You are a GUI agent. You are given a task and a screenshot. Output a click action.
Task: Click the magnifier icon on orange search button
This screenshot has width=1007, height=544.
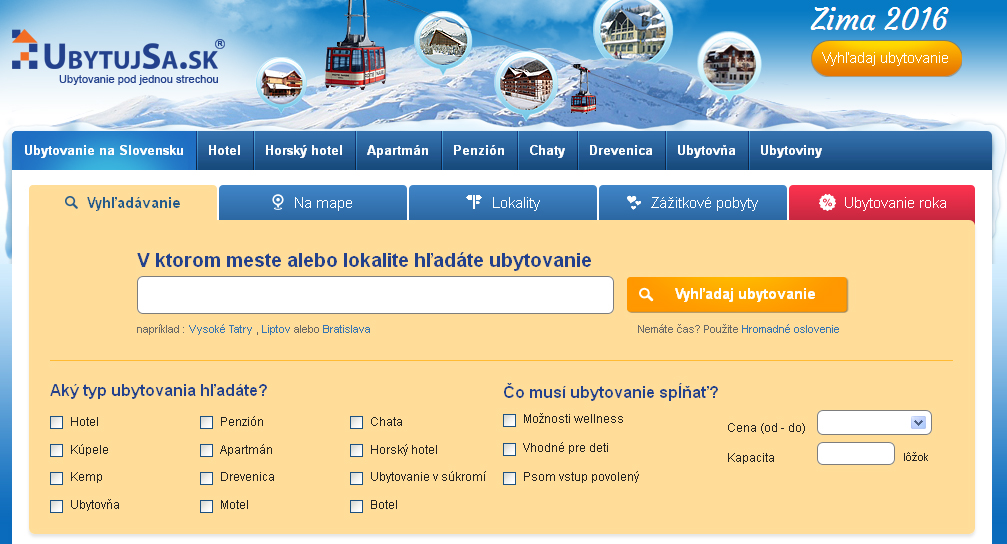(x=646, y=295)
